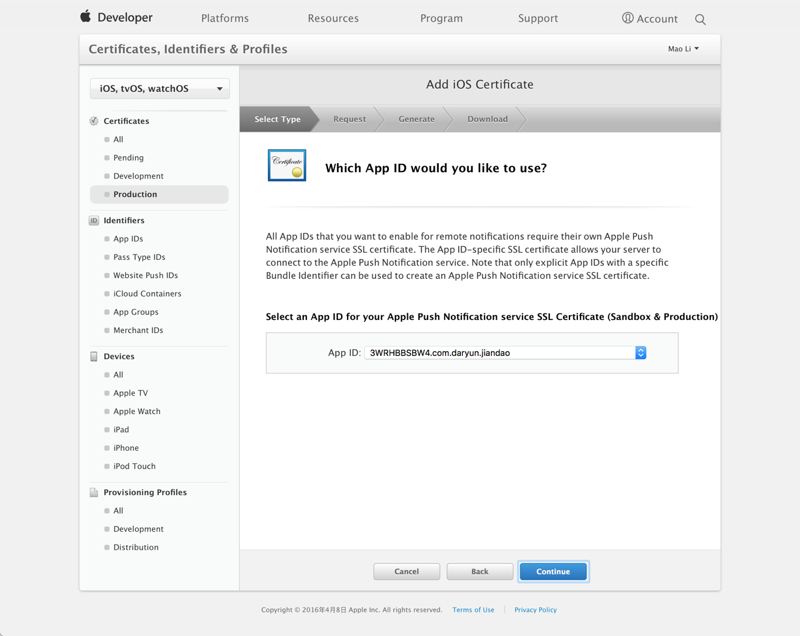Image resolution: width=800 pixels, height=636 pixels.
Task: Show Apple TV devices
Action: [x=130, y=393]
